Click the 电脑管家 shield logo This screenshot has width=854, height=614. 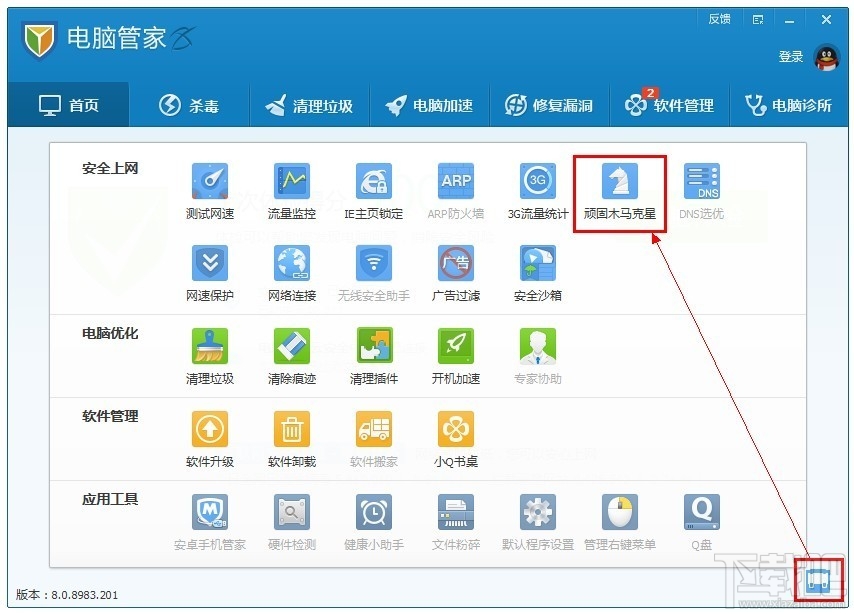click(39, 39)
